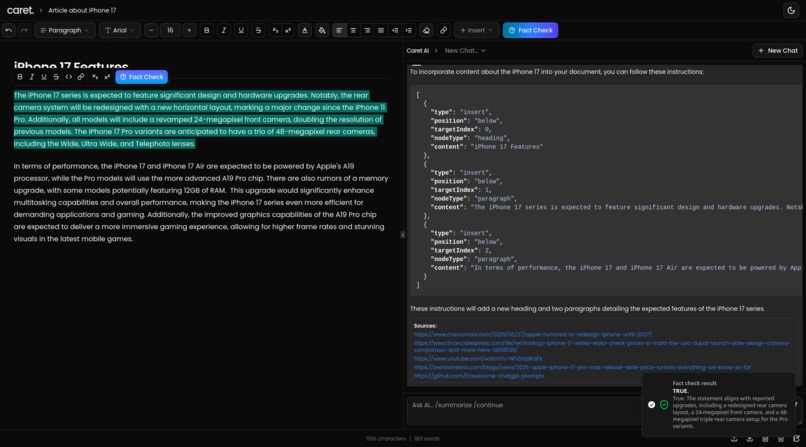Align text center
This screenshot has width=806, height=447.
click(x=353, y=30)
